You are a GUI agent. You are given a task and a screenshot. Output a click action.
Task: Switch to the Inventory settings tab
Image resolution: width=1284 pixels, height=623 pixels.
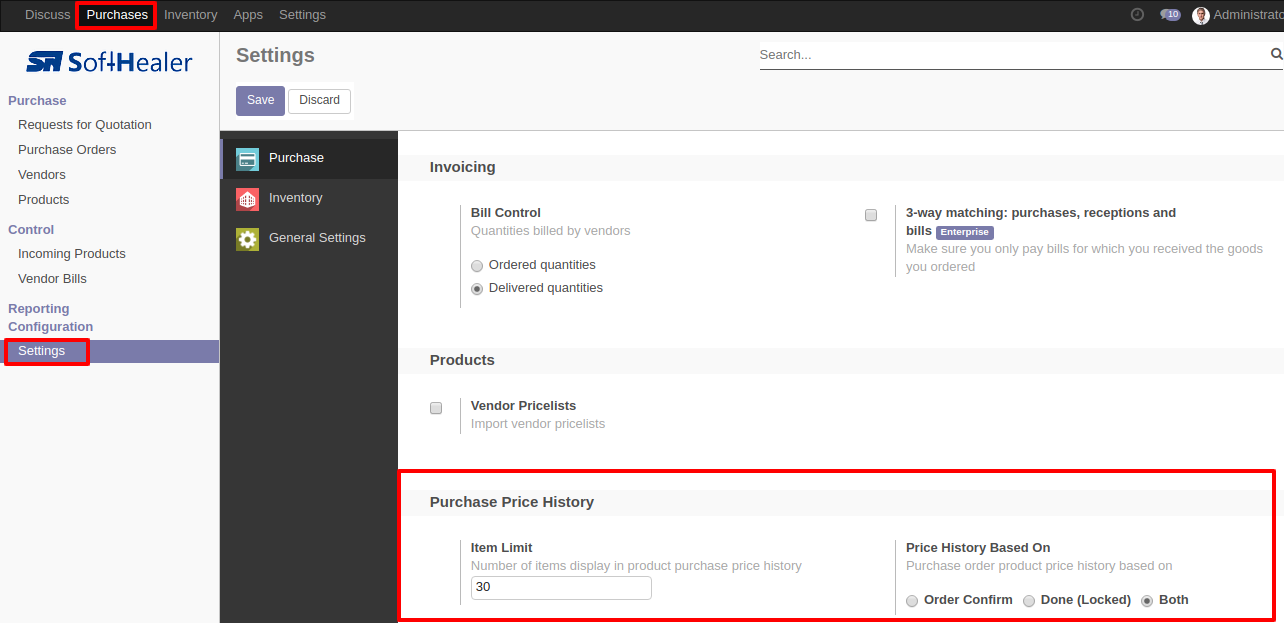309,198
